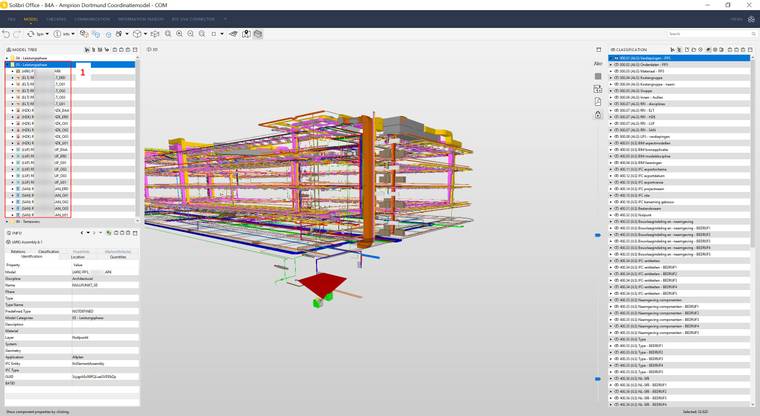Select the IFC exportschema classification row

tap(680, 169)
